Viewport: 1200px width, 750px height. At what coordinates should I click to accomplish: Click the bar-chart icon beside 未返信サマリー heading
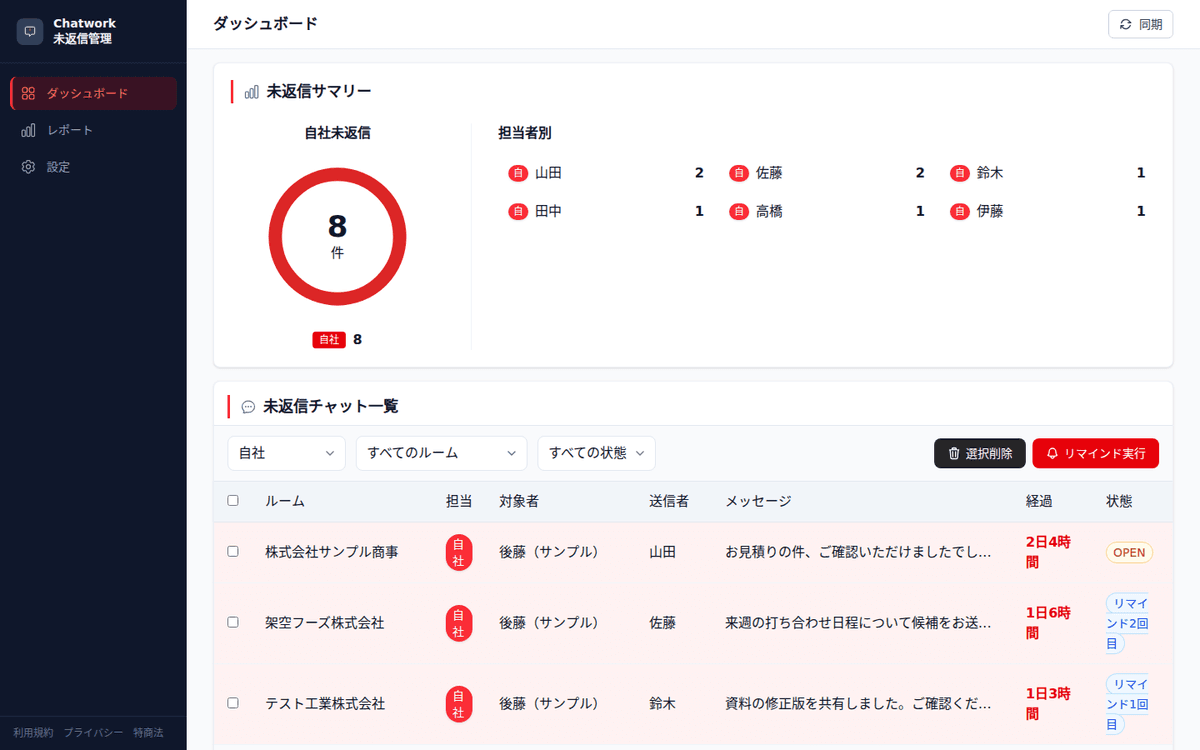(x=251, y=92)
